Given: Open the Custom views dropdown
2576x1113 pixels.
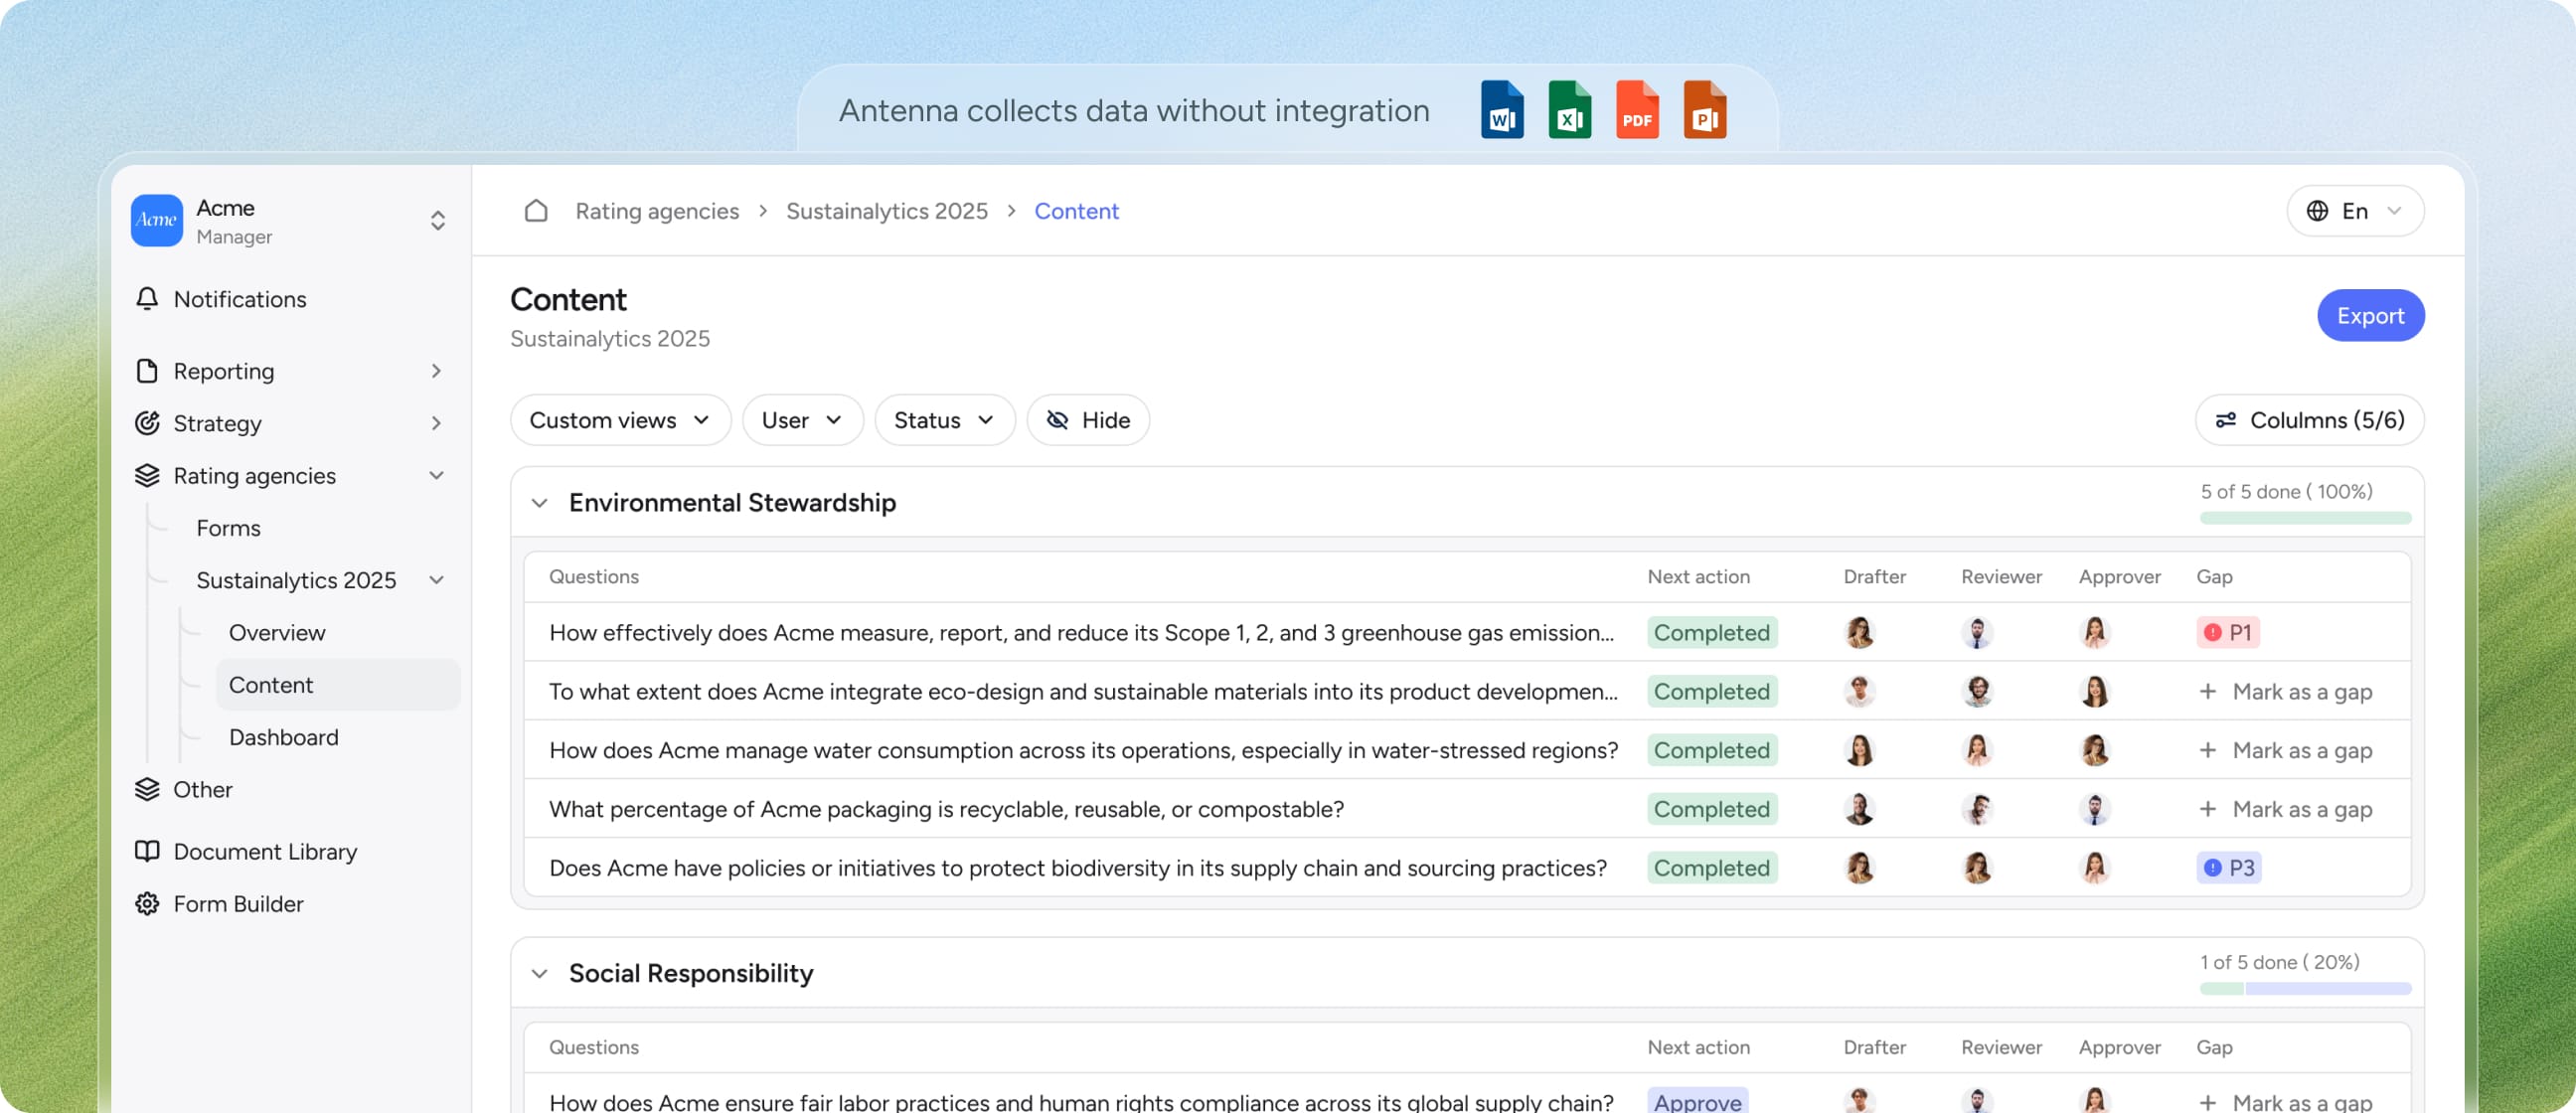Looking at the screenshot, I should [619, 420].
